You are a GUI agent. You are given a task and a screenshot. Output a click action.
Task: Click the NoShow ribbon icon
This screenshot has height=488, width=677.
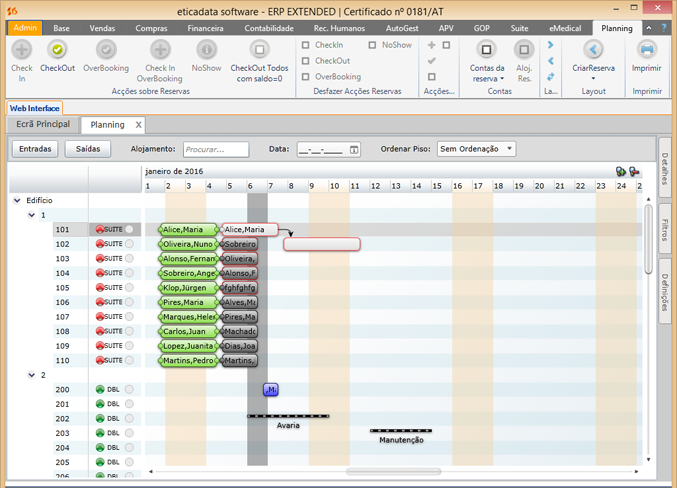point(206,49)
